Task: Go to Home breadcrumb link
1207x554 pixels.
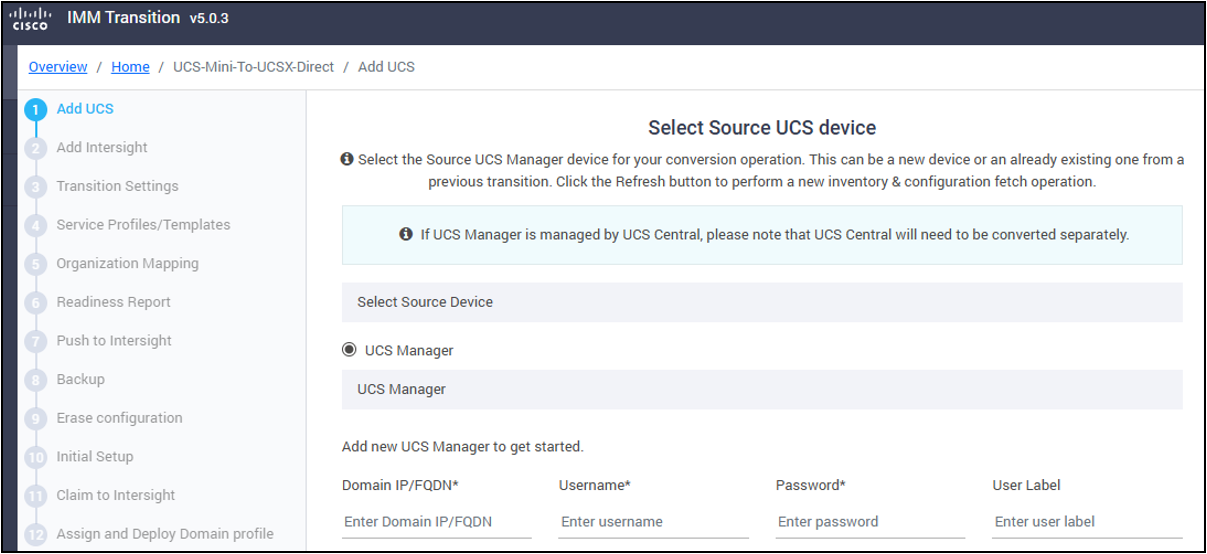Action: pos(130,67)
